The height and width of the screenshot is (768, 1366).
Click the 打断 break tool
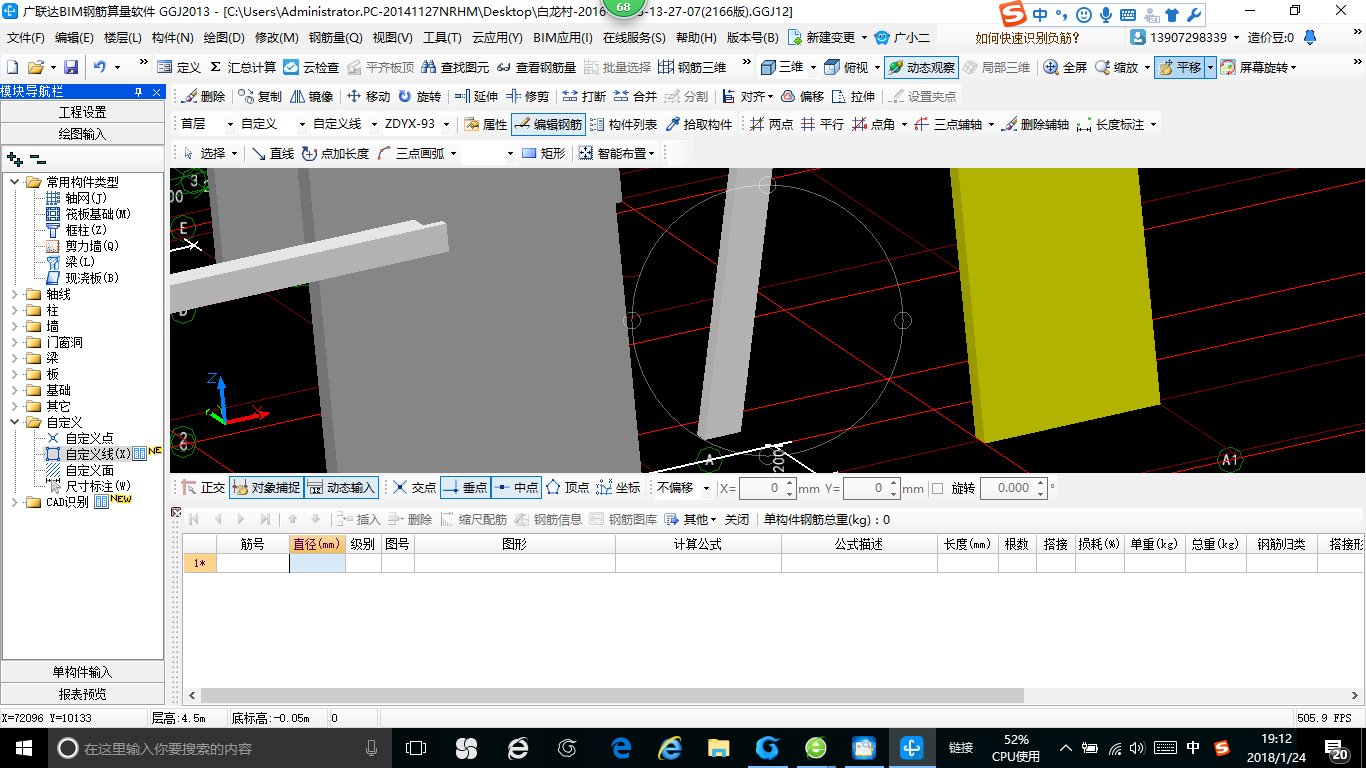point(584,96)
